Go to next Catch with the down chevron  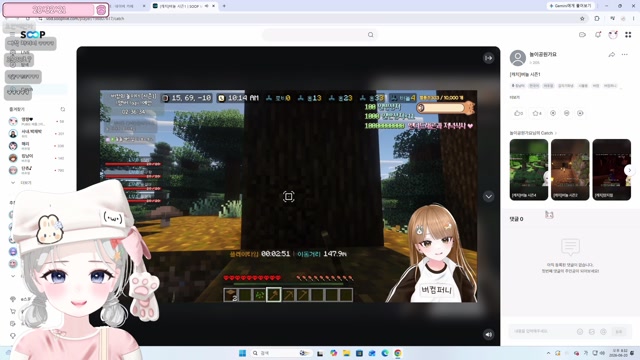pyautogui.click(x=489, y=196)
